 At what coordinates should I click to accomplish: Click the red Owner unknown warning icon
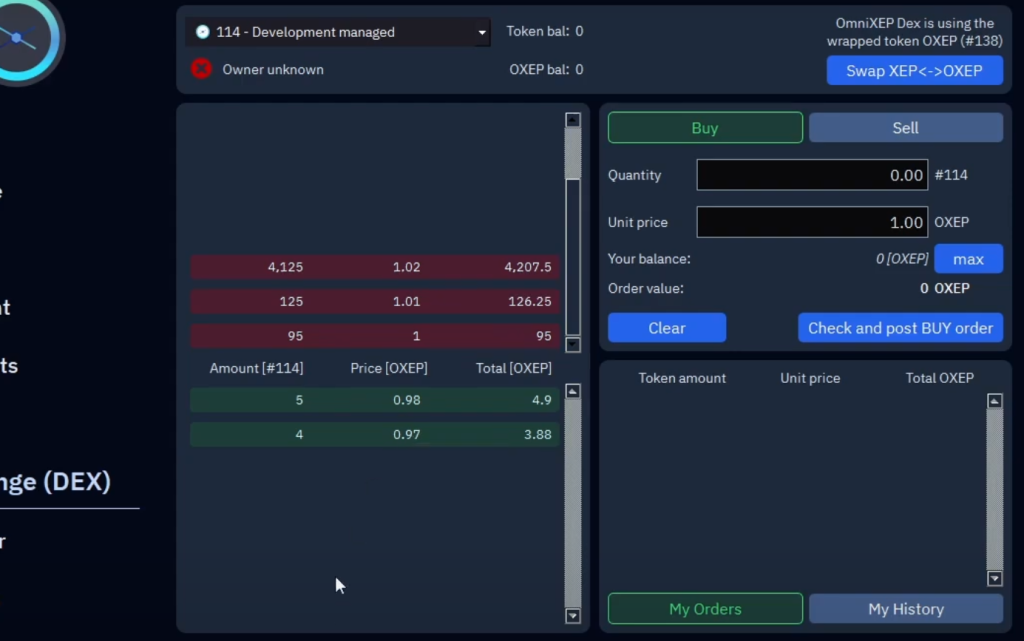click(201, 69)
